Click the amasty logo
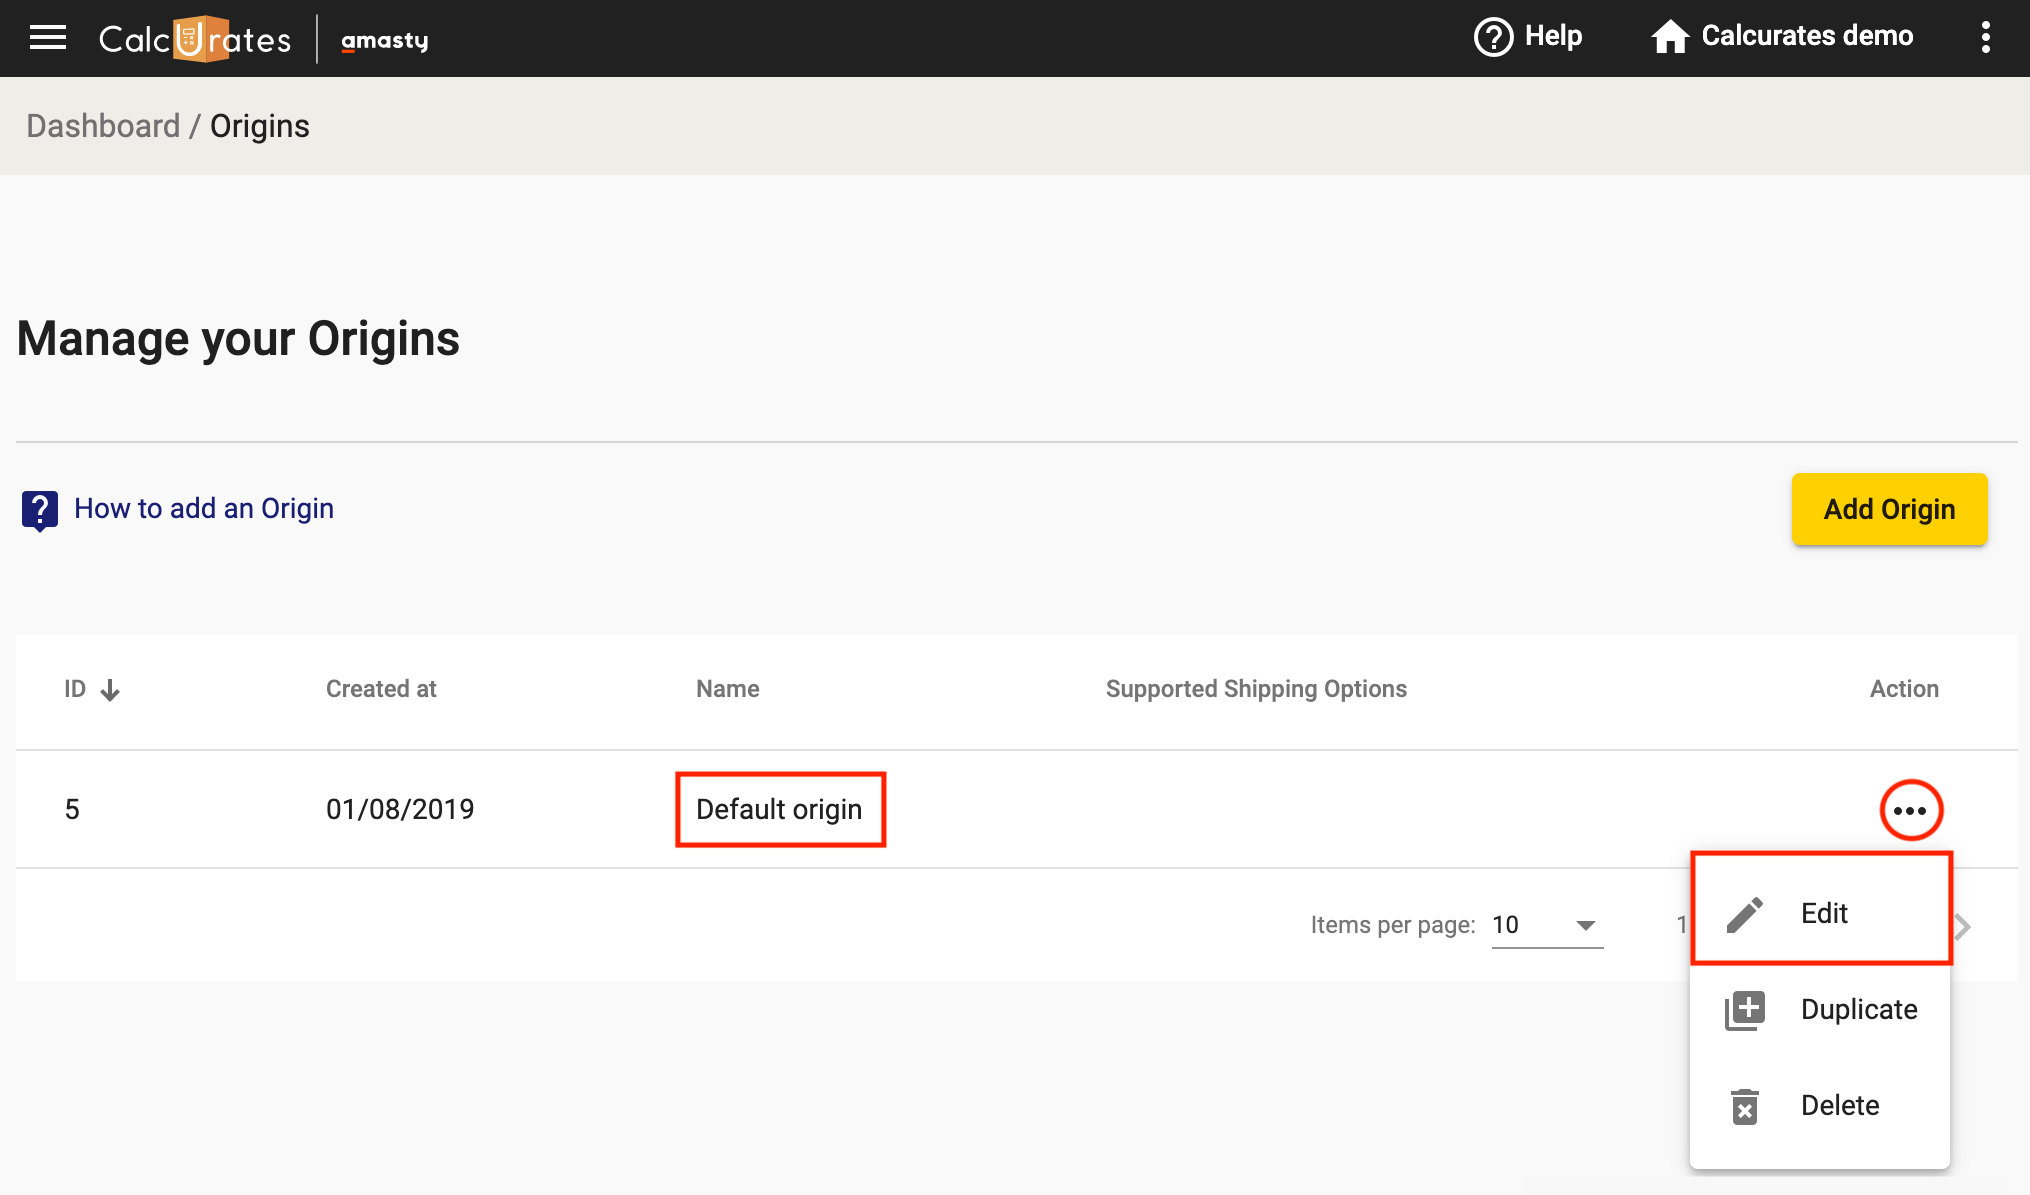 point(385,40)
